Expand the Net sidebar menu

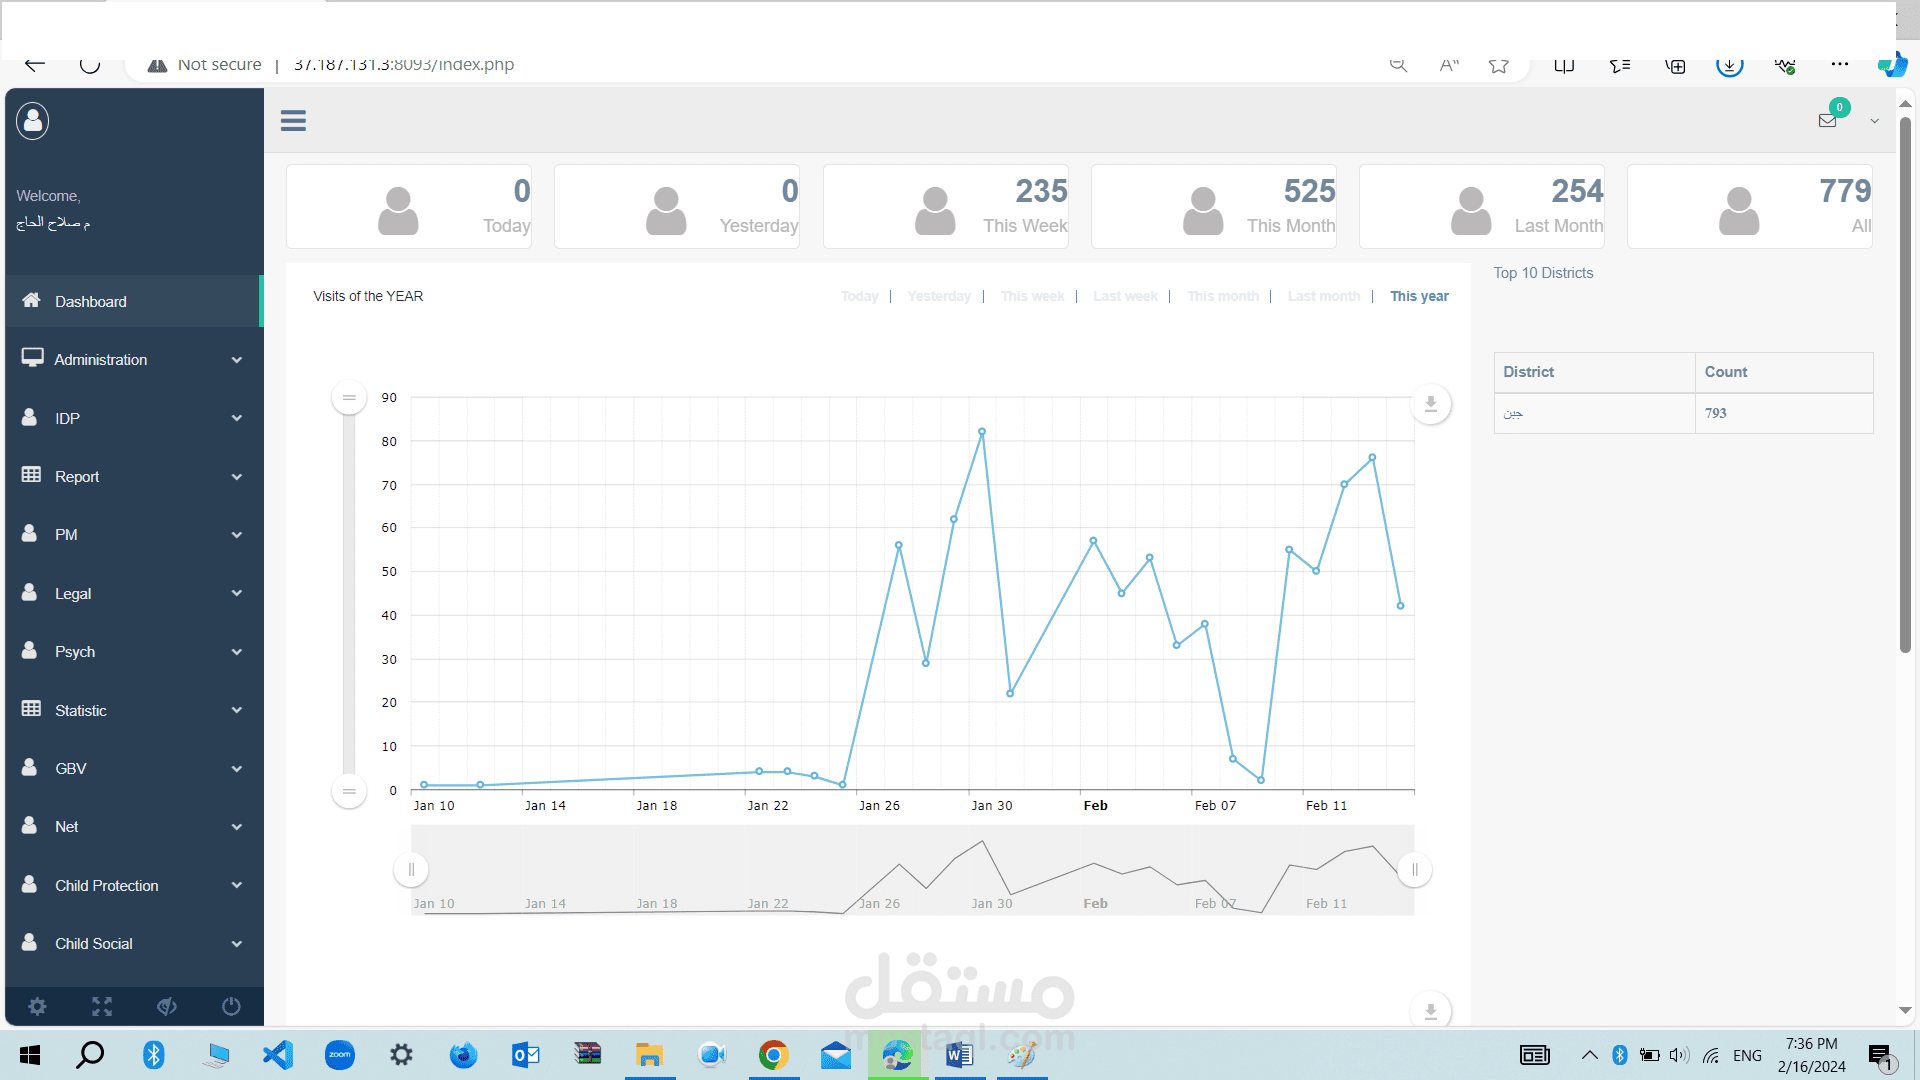coord(134,827)
